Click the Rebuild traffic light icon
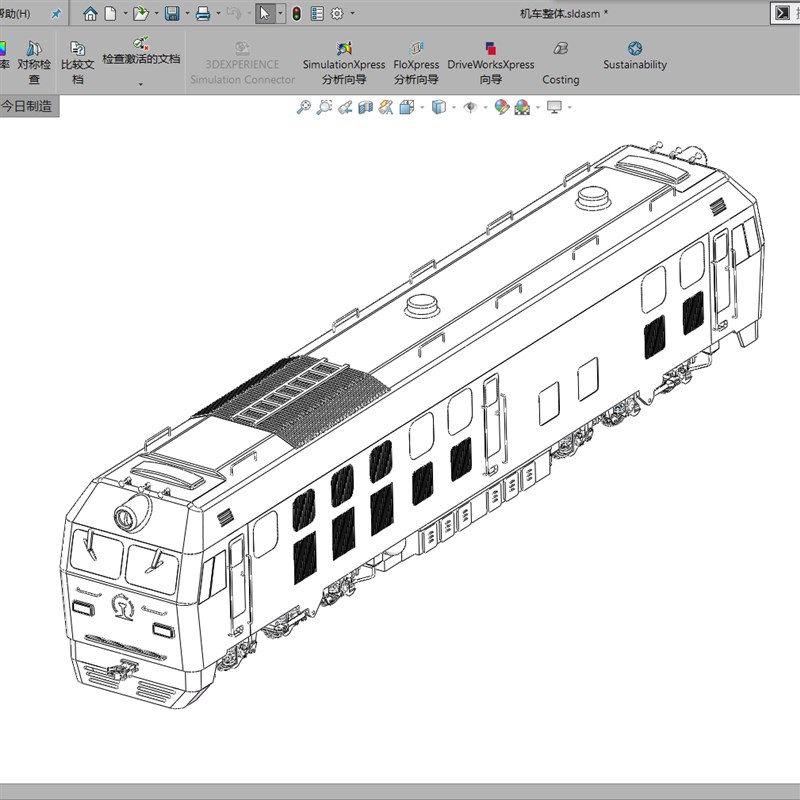The image size is (800, 800). click(297, 14)
